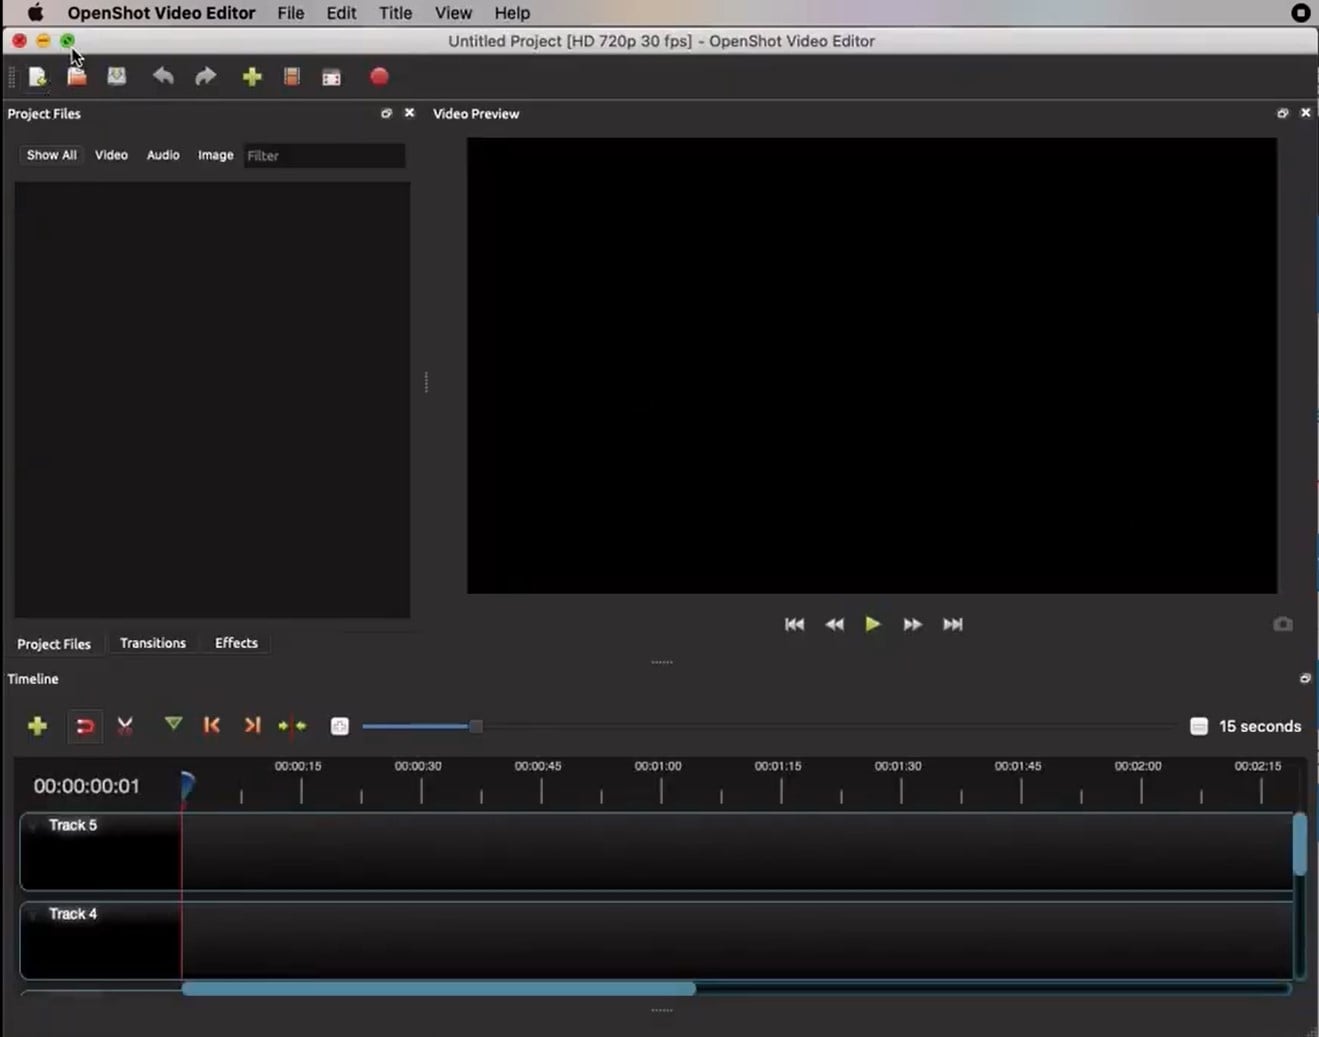Filter project files by Video

[111, 155]
